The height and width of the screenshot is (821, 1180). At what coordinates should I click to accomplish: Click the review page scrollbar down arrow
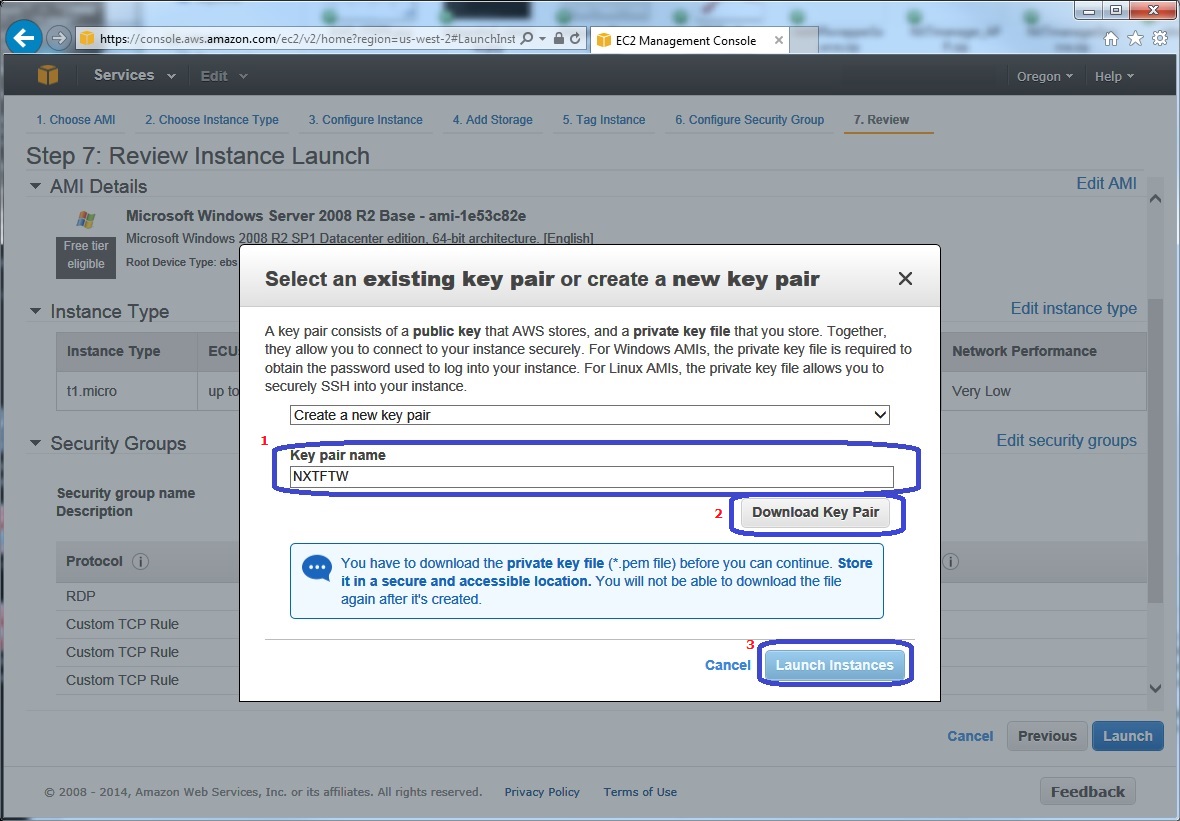(x=1155, y=688)
